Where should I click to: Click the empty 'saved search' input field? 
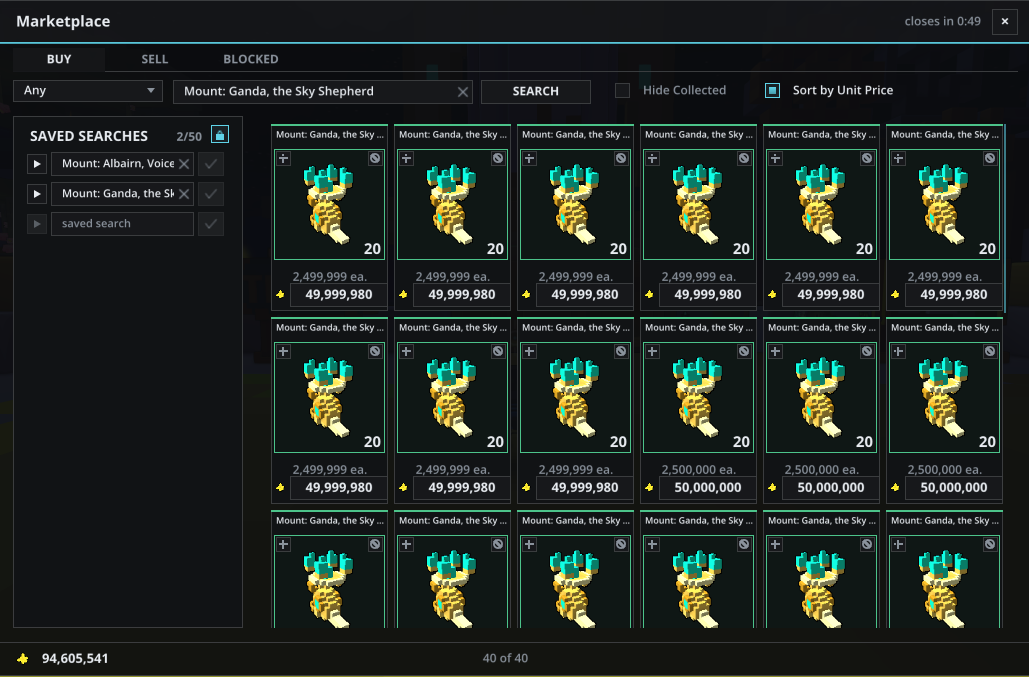(122, 224)
